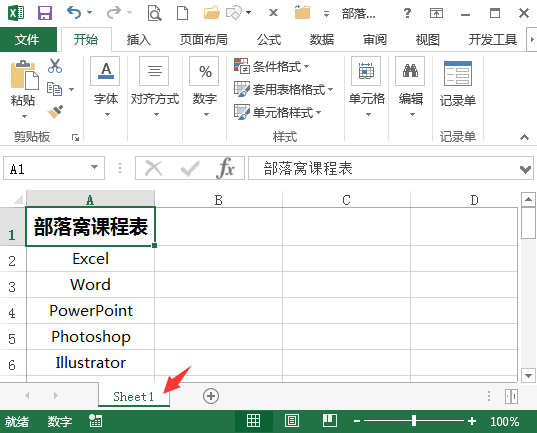Select the cell containing Word
Image resolution: width=537 pixels, height=433 pixels.
click(x=90, y=285)
